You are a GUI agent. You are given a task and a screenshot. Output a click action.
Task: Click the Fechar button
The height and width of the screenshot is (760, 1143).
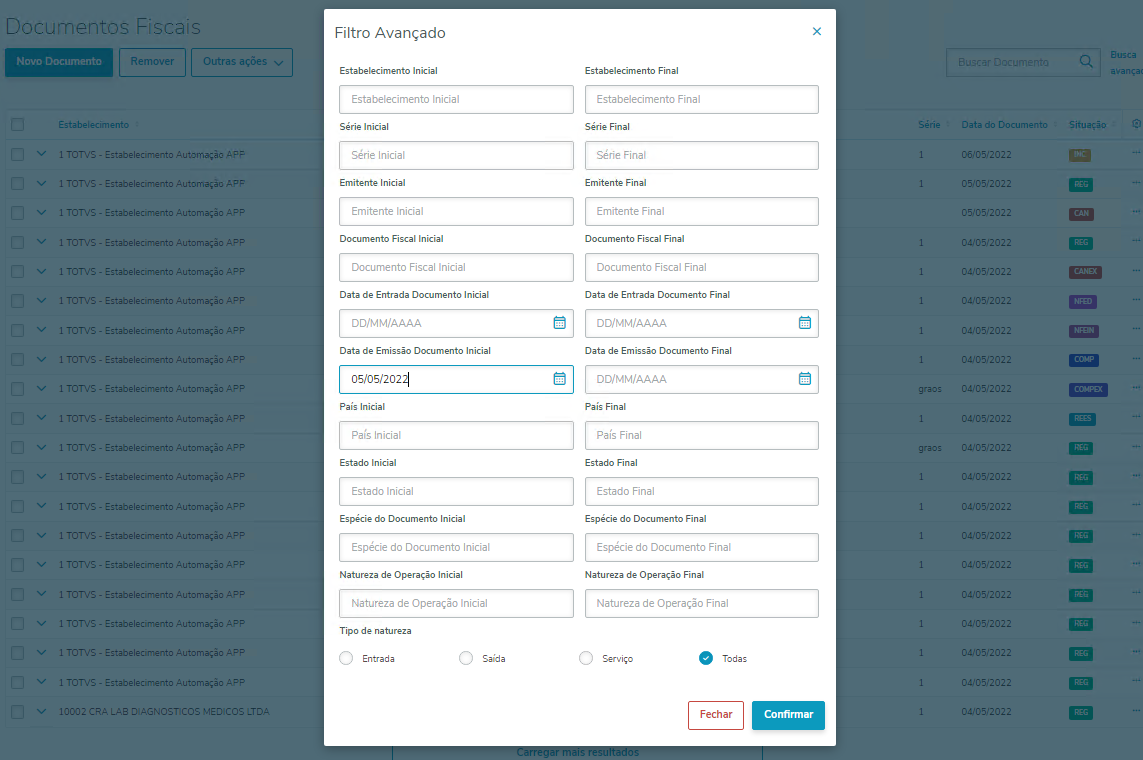pyautogui.click(x=715, y=715)
